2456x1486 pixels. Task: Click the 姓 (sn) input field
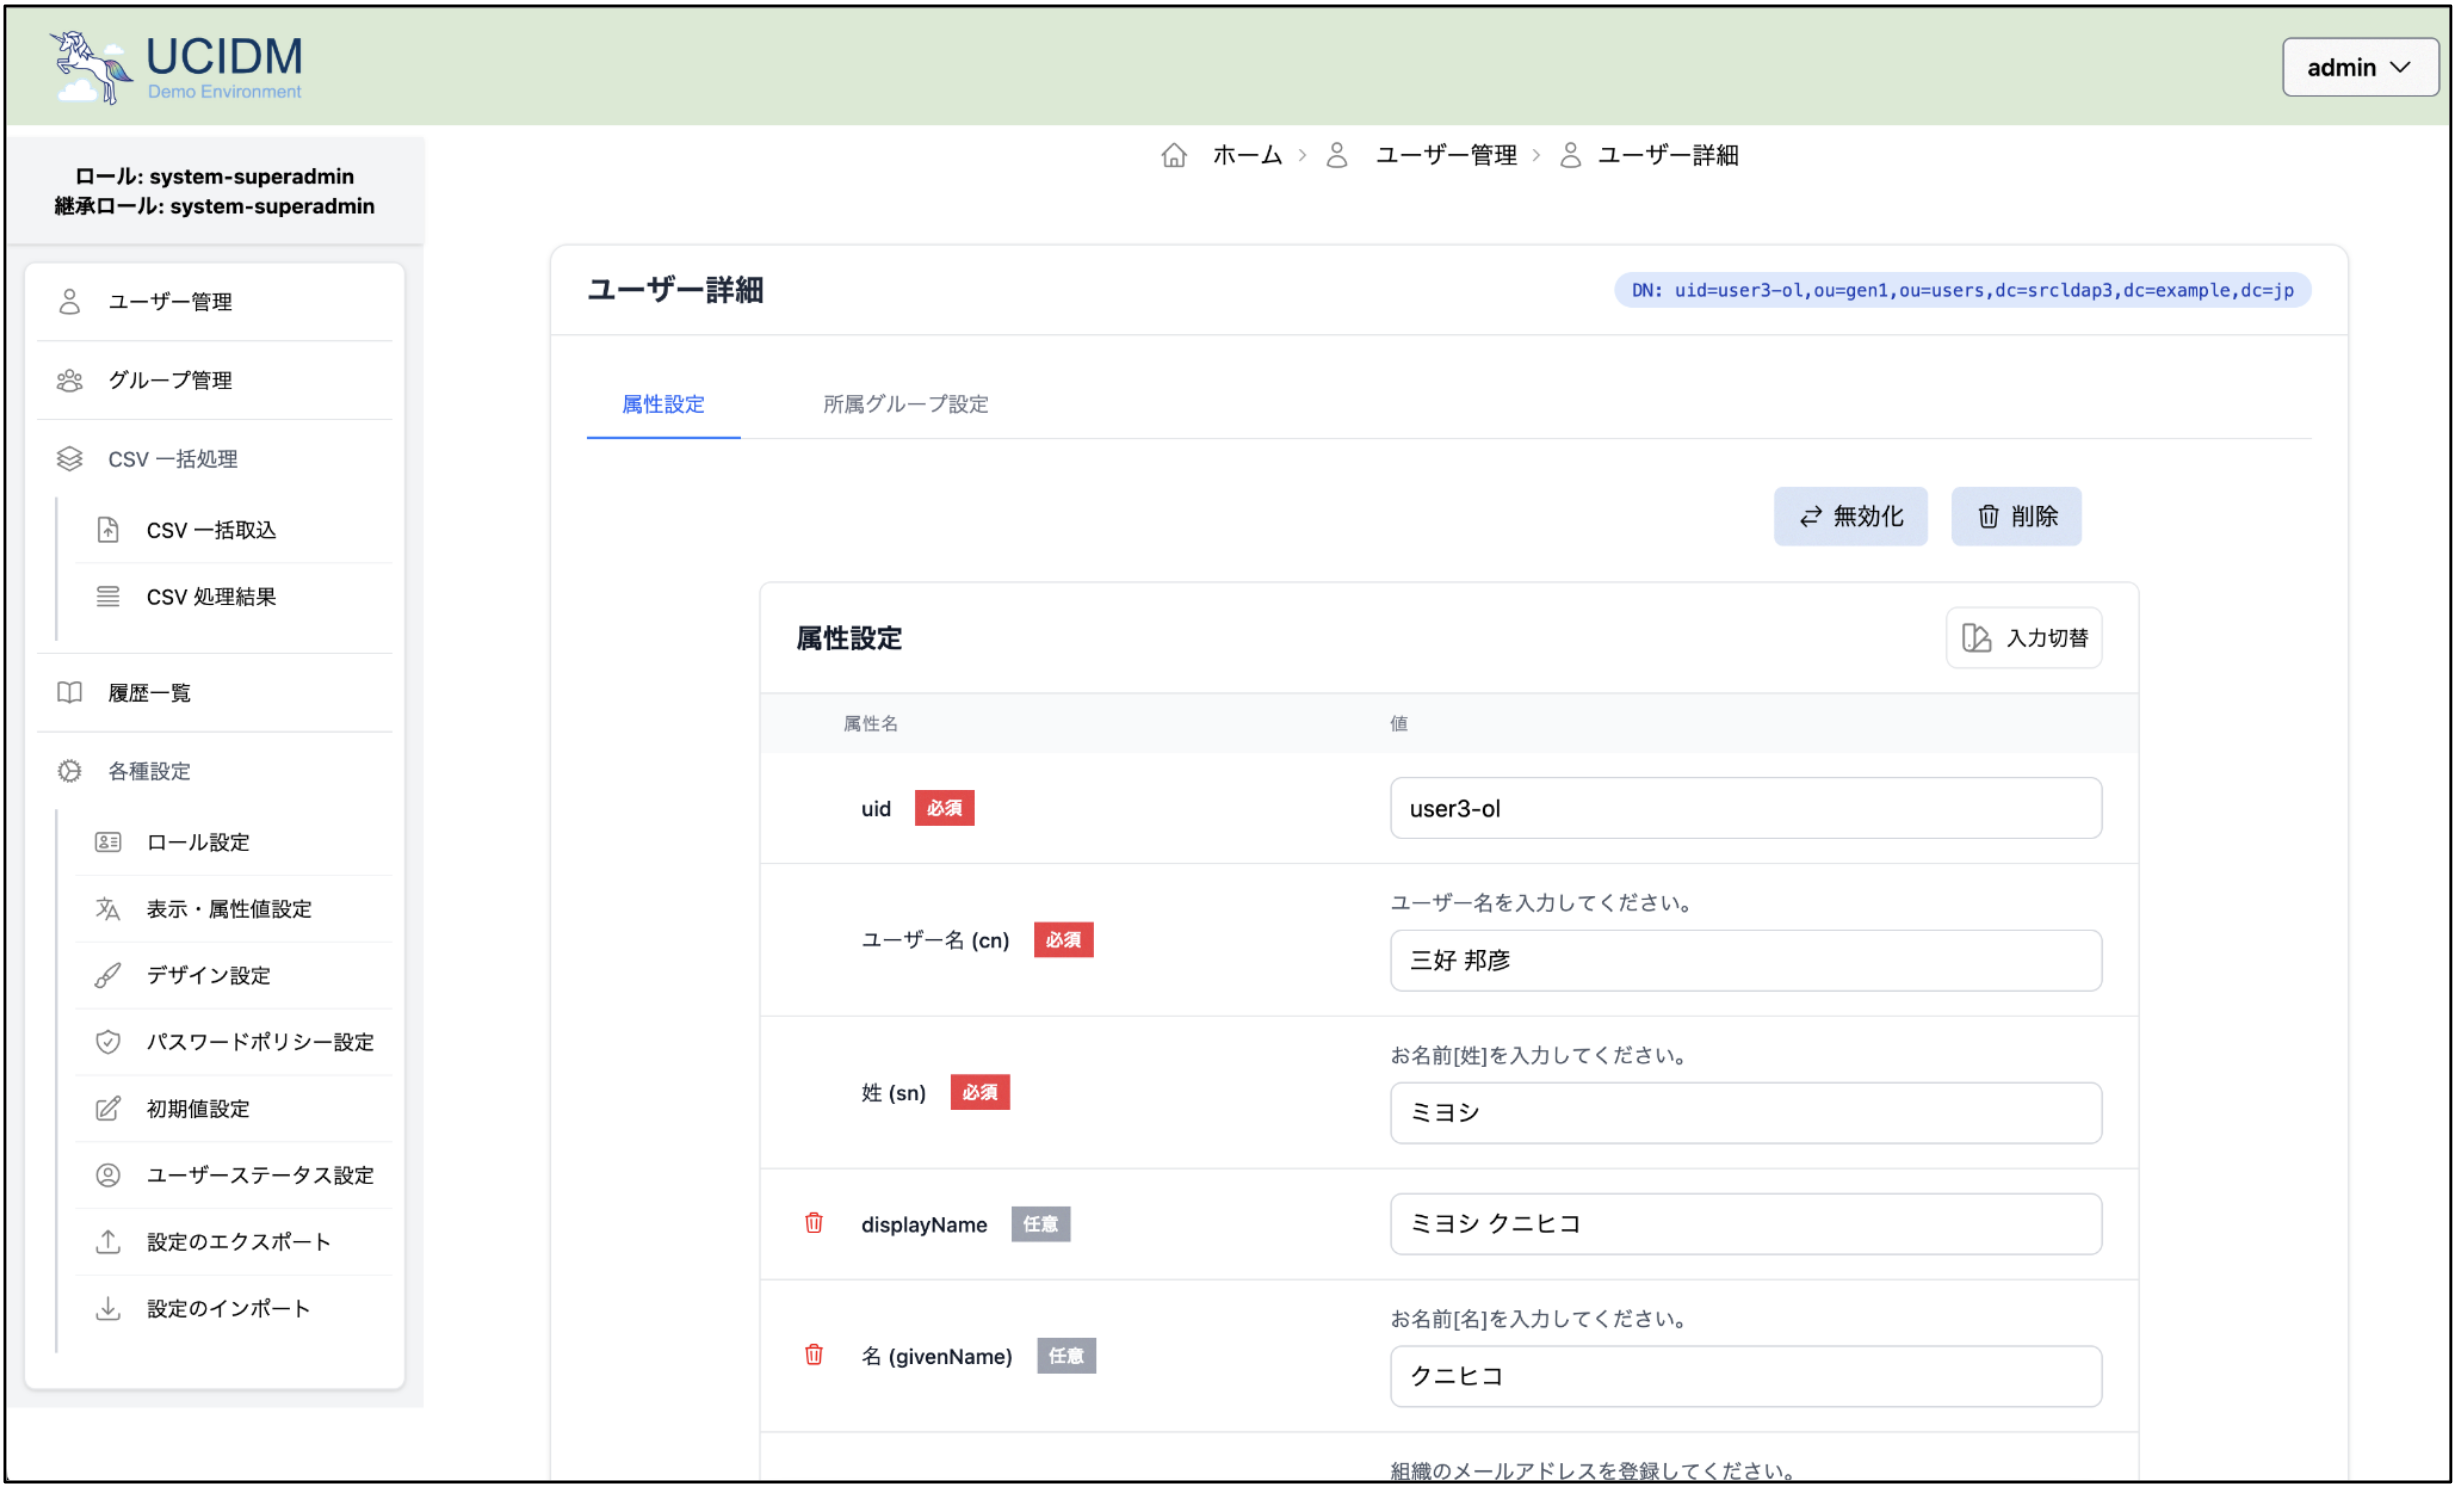pos(1746,1113)
